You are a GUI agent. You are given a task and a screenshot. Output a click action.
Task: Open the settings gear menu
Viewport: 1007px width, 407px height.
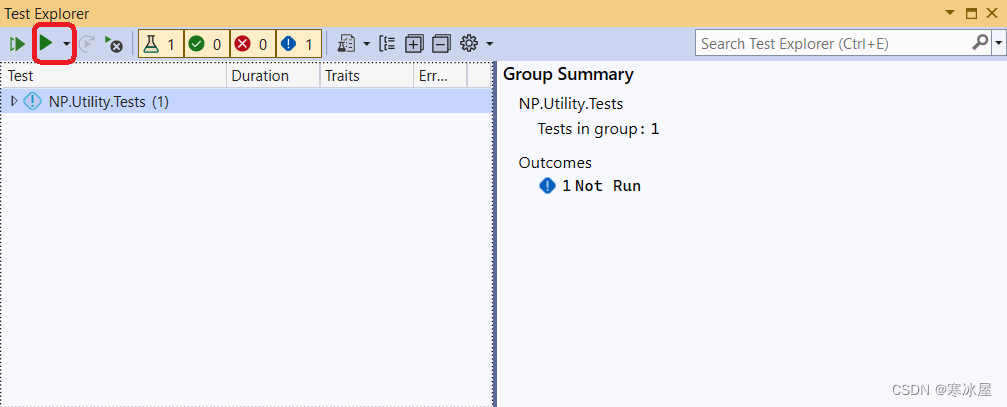click(x=477, y=44)
